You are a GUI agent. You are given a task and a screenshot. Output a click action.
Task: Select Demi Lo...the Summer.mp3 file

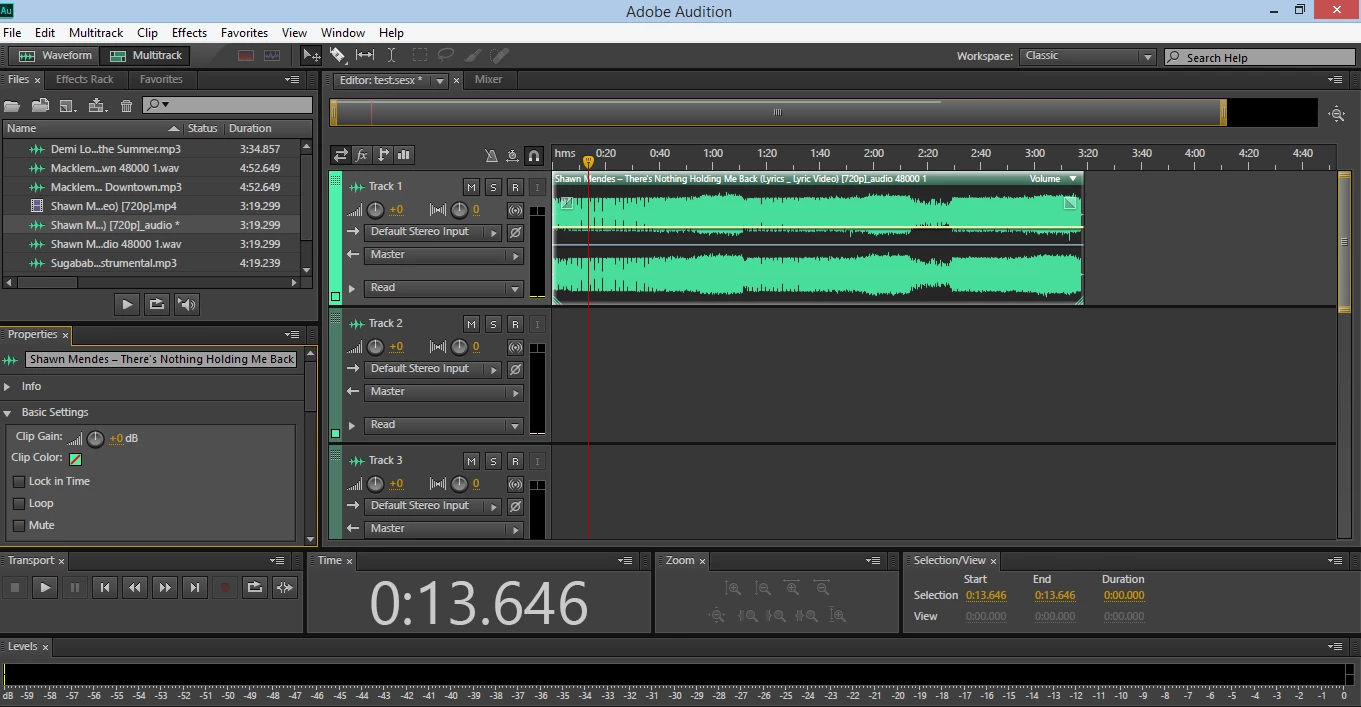150,149
